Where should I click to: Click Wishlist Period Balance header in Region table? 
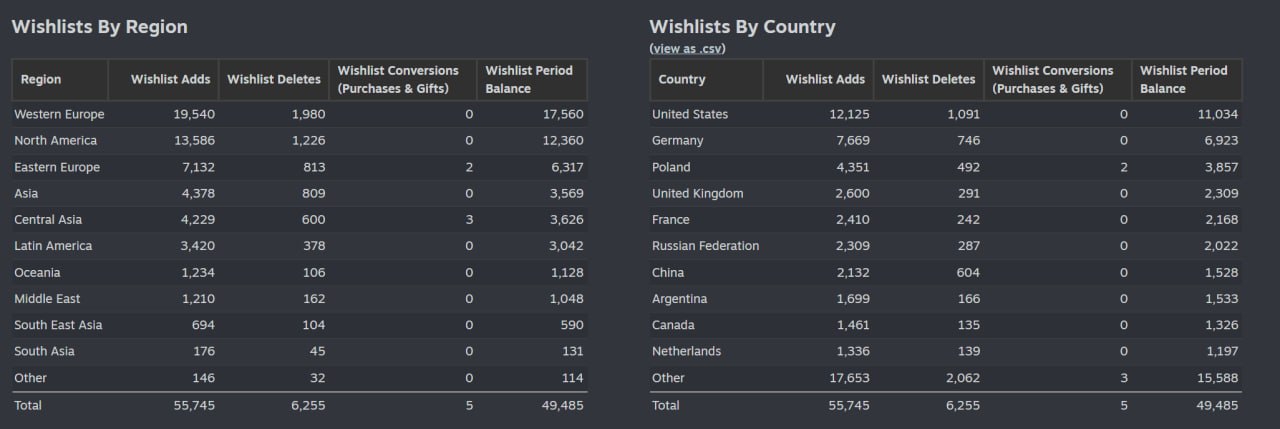[x=531, y=79]
